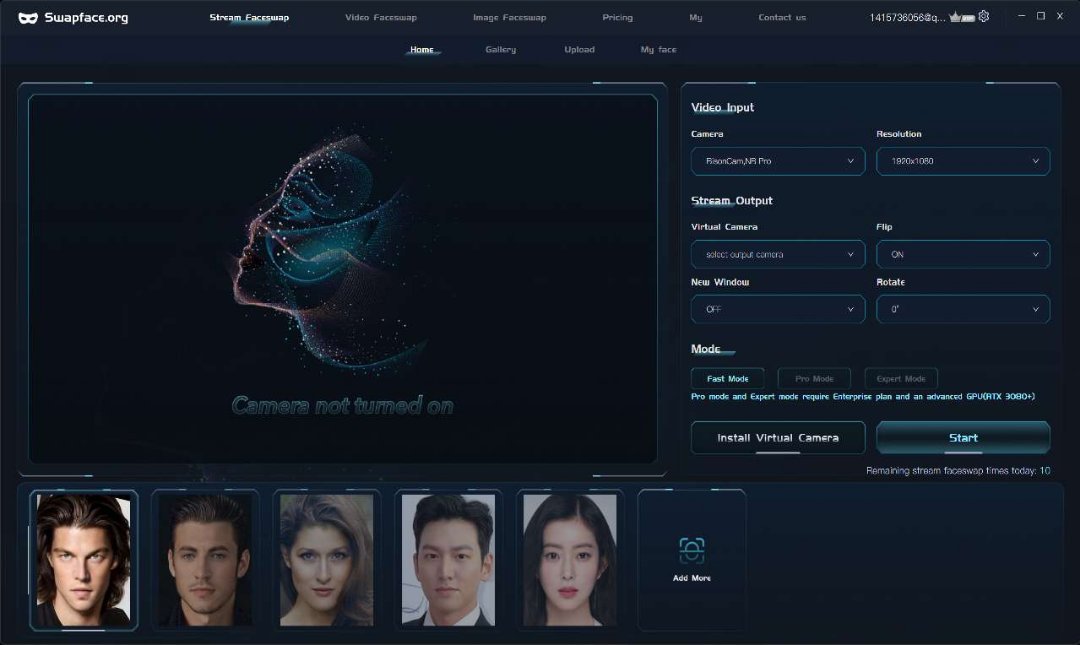Open the Virtual Camera output selector

pyautogui.click(x=777, y=255)
